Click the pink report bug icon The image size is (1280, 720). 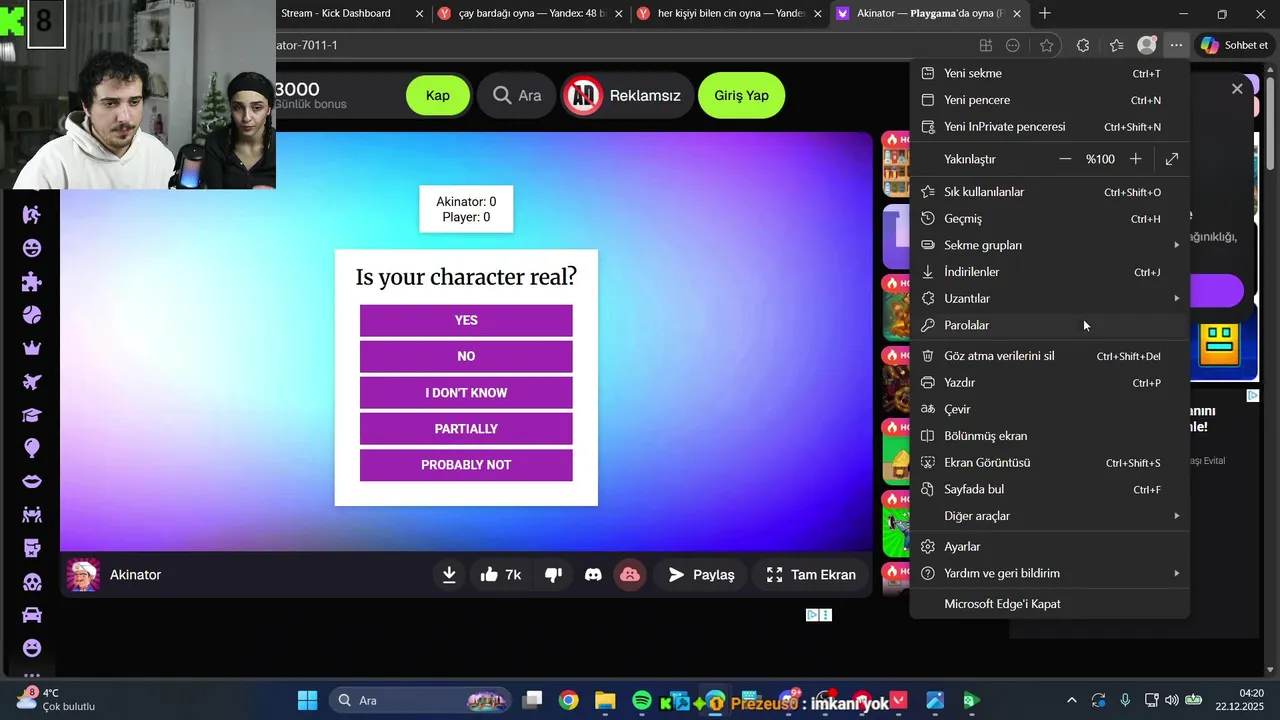coord(630,574)
